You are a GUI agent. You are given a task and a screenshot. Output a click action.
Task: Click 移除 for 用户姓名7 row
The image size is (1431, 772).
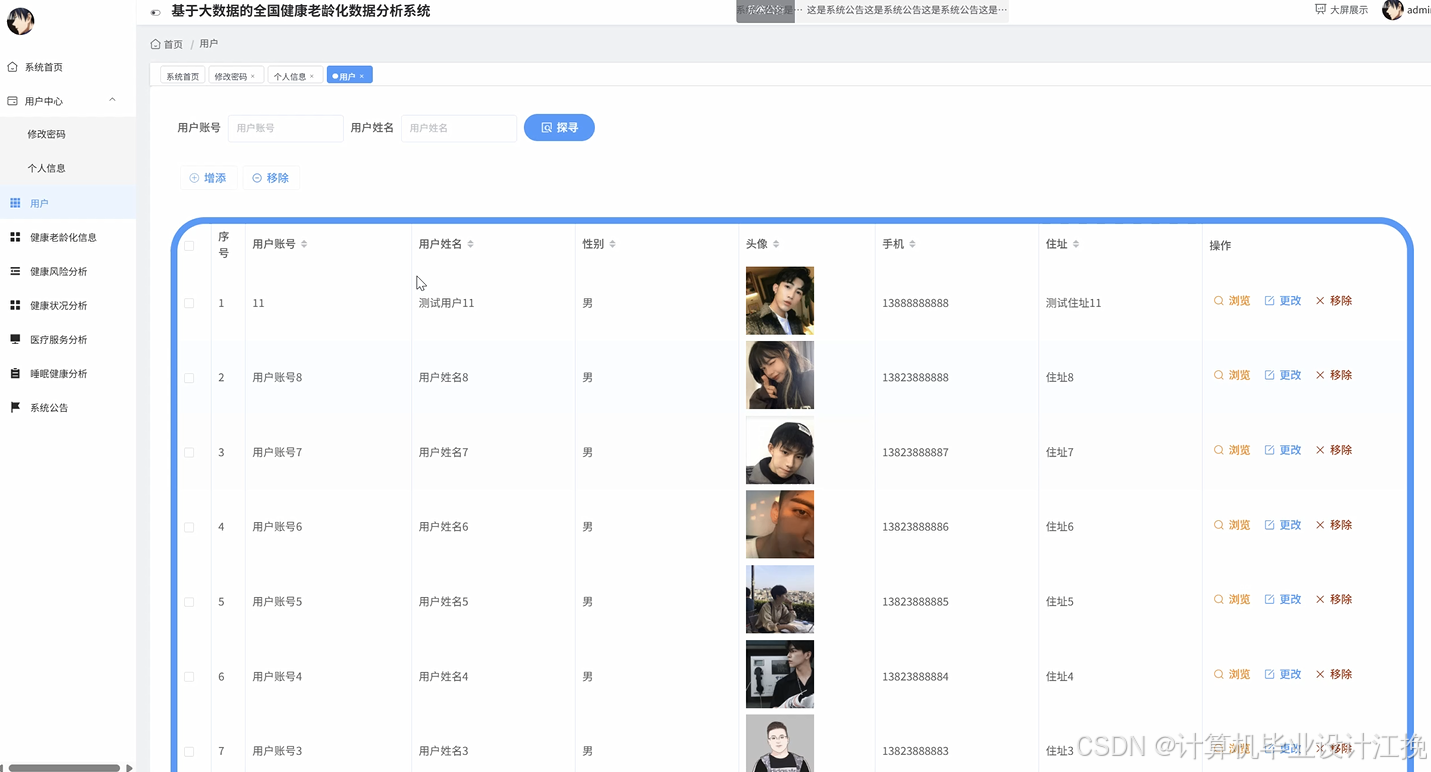pyautogui.click(x=1334, y=450)
